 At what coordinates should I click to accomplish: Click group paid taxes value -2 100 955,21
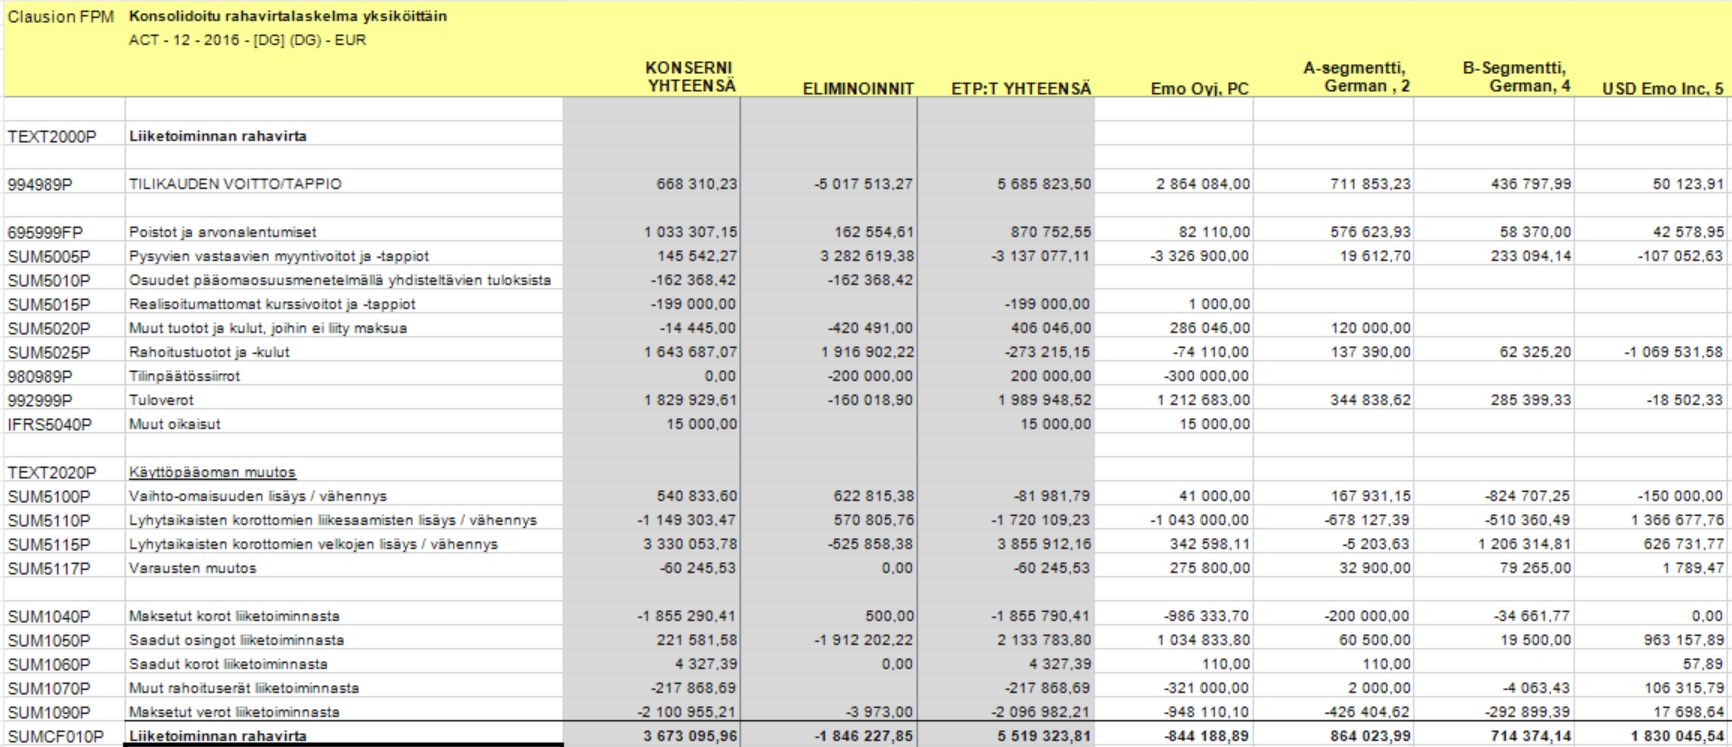click(x=687, y=712)
